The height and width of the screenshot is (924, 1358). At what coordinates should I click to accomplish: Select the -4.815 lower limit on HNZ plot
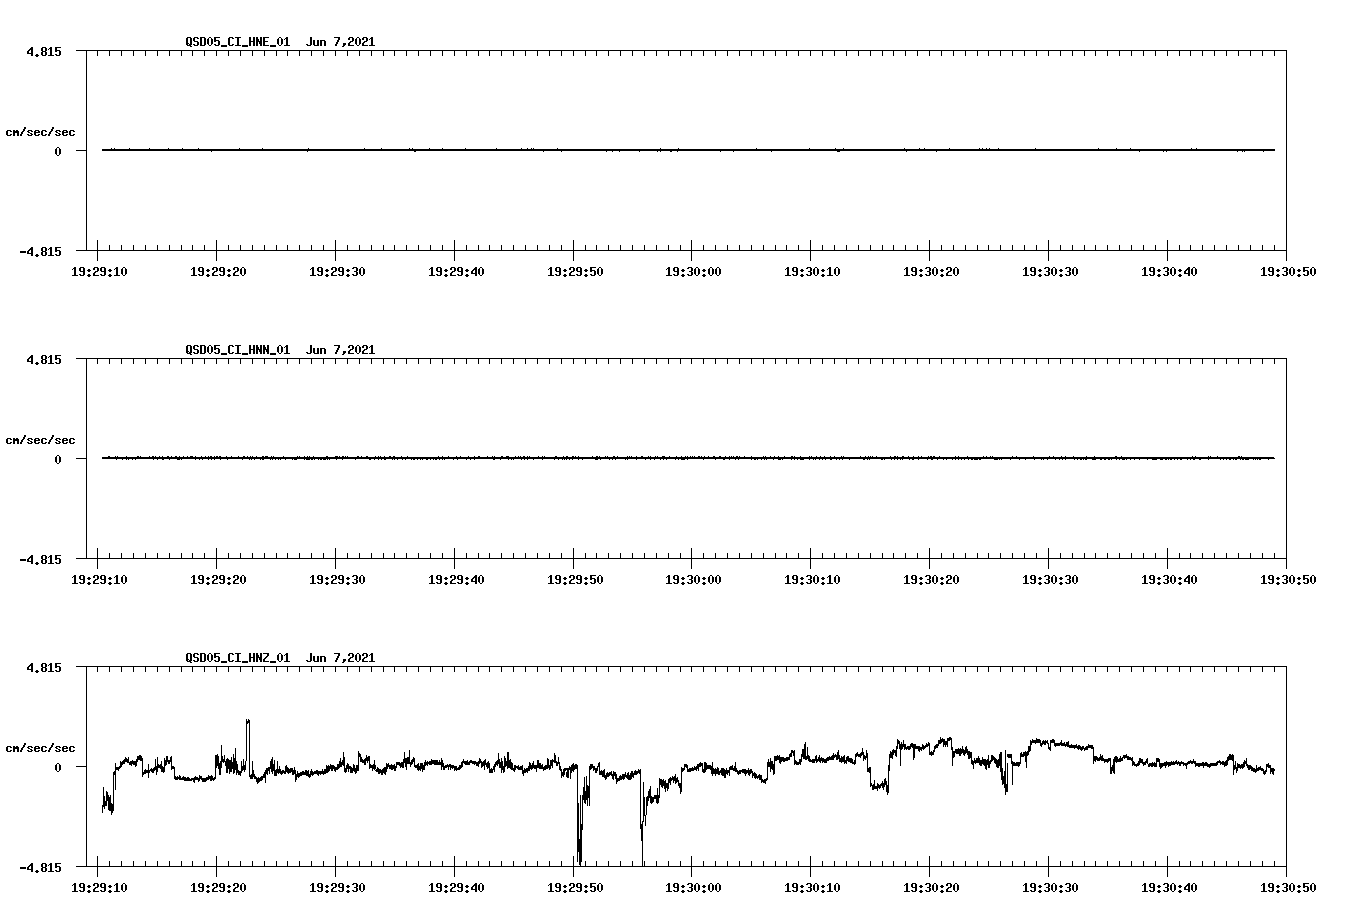[x=40, y=867]
